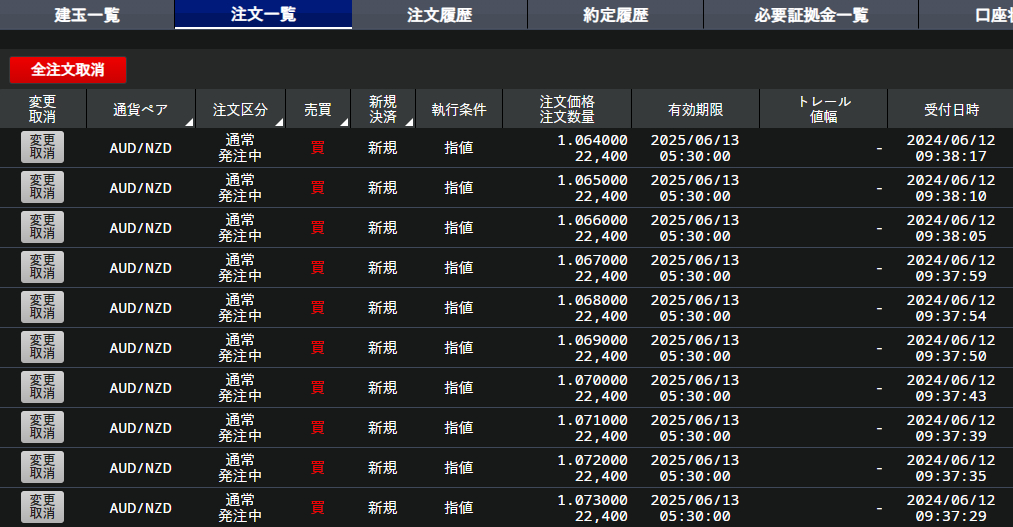Click 変更取消 for the 1.064000 order
The image size is (1013, 527).
coord(43,147)
